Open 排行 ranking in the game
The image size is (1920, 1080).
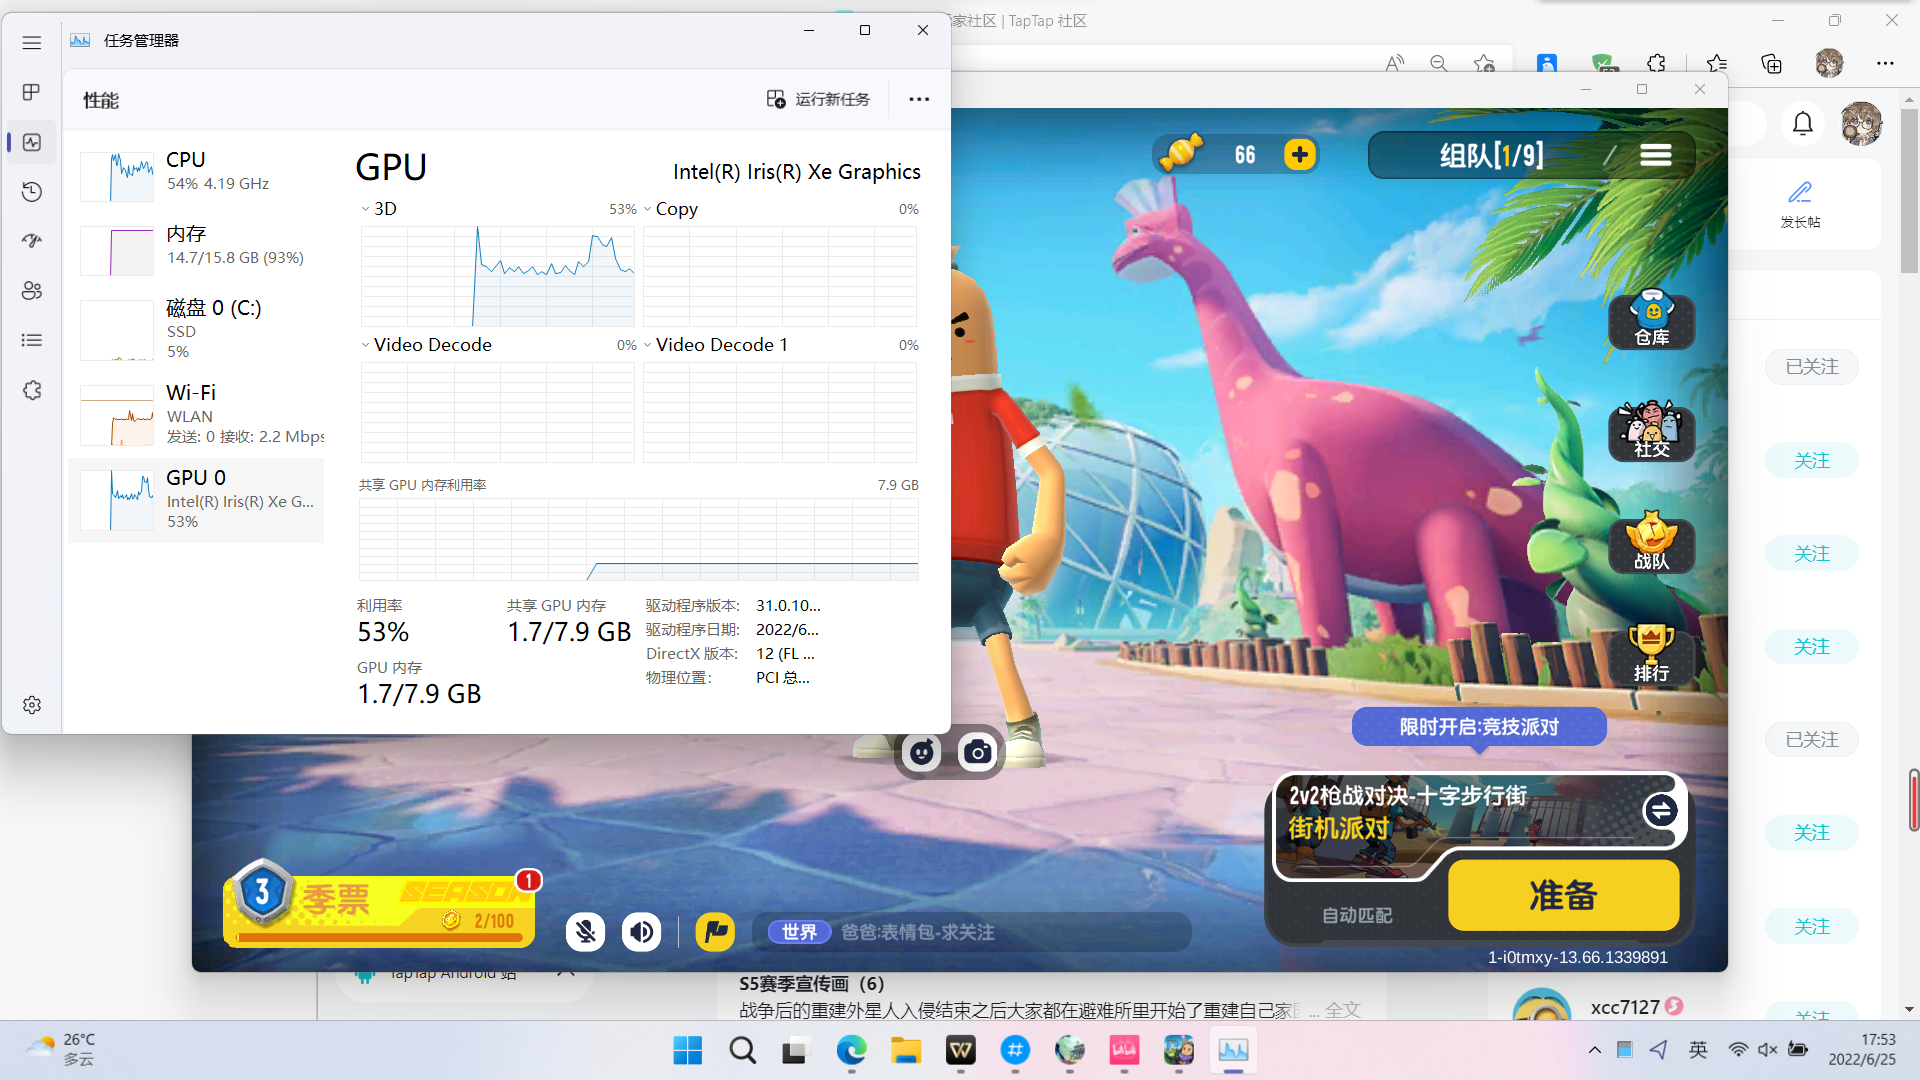click(x=1651, y=655)
